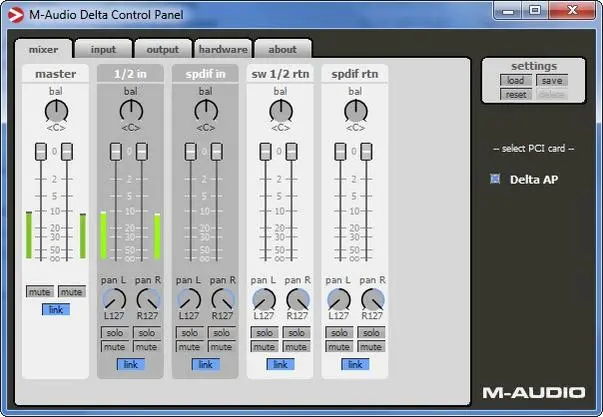Toggle the master link button

coord(56,309)
